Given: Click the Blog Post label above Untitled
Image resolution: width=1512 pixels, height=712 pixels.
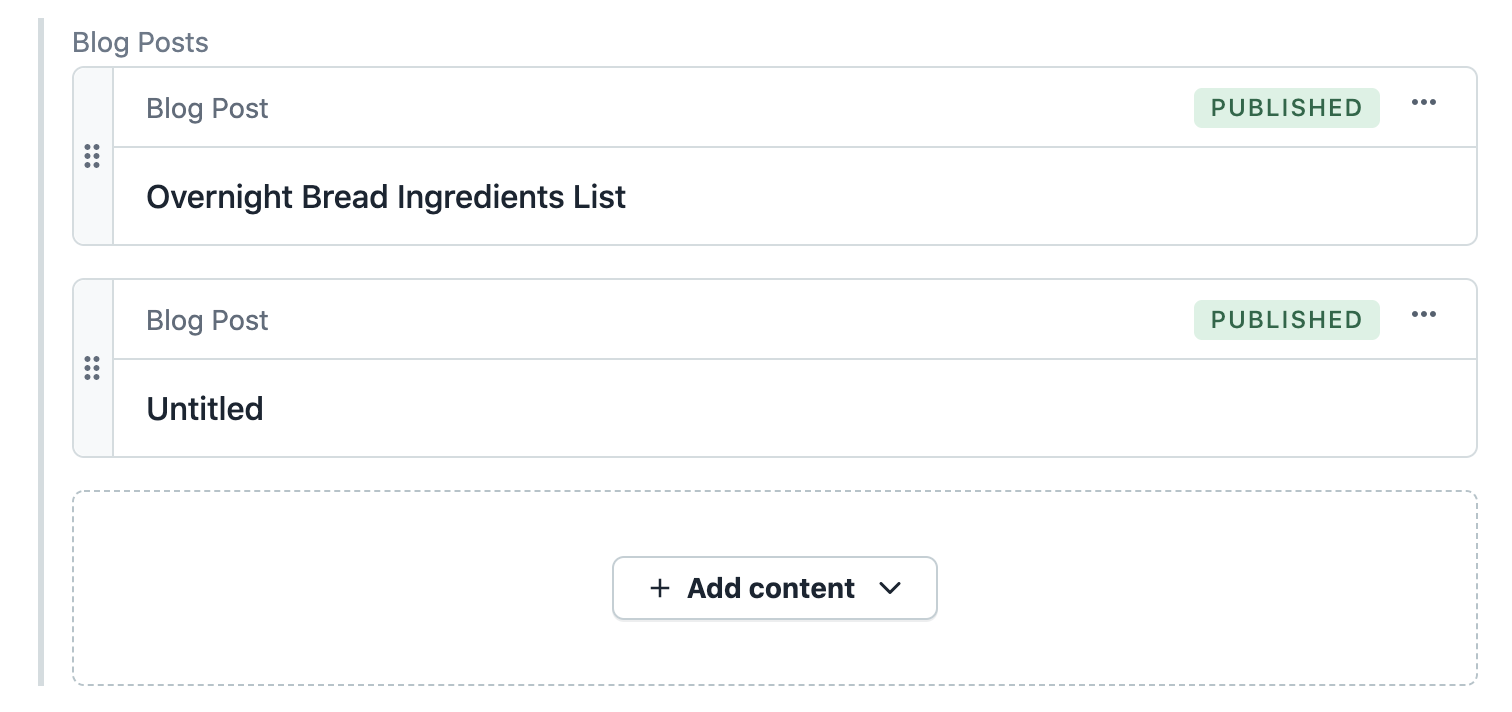Looking at the screenshot, I should pos(207,320).
